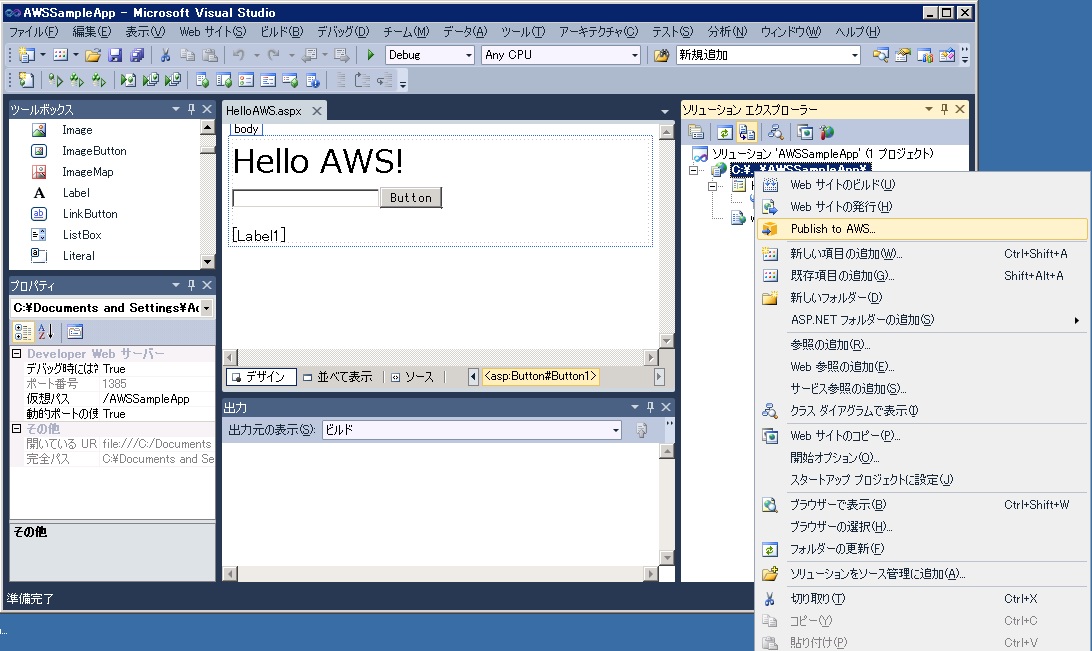Click the Toggle word wrap icon in Output panel
Image resolution: width=1092 pixels, height=651 pixels.
[641, 430]
